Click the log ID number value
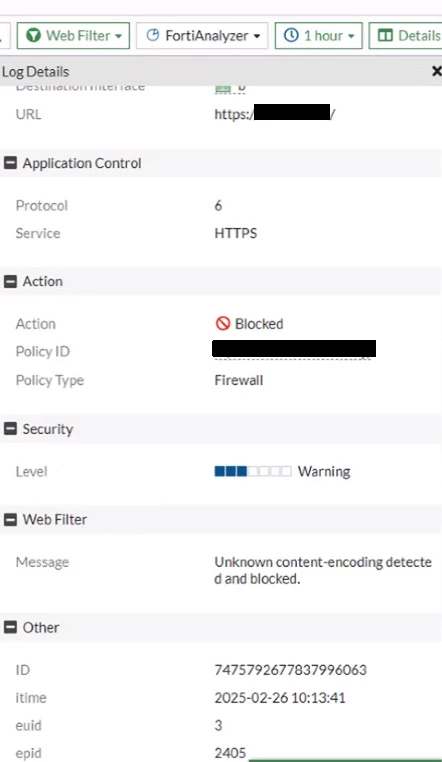The image size is (442, 762). [x=290, y=670]
